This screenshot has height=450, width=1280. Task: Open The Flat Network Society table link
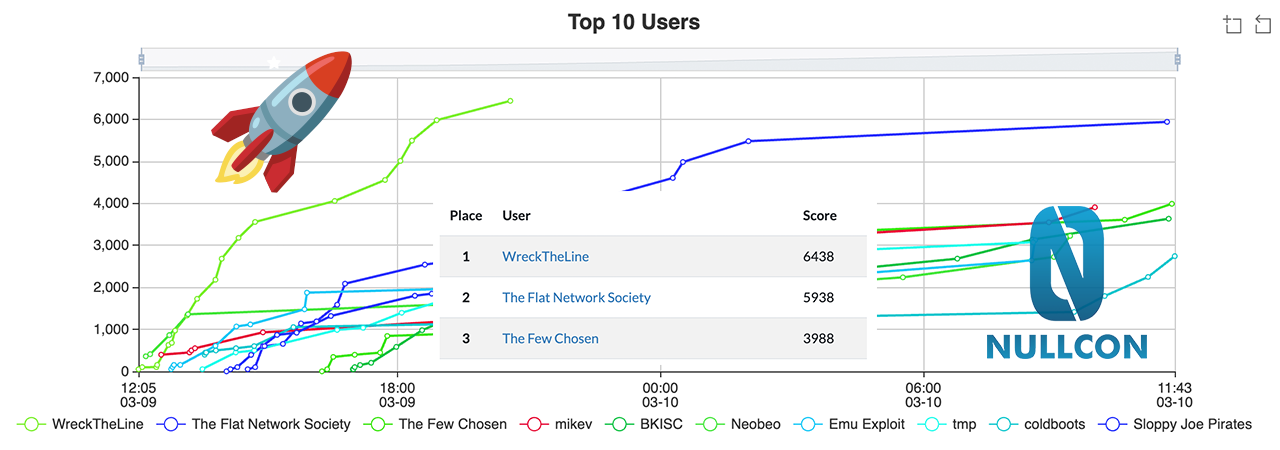[x=576, y=298]
